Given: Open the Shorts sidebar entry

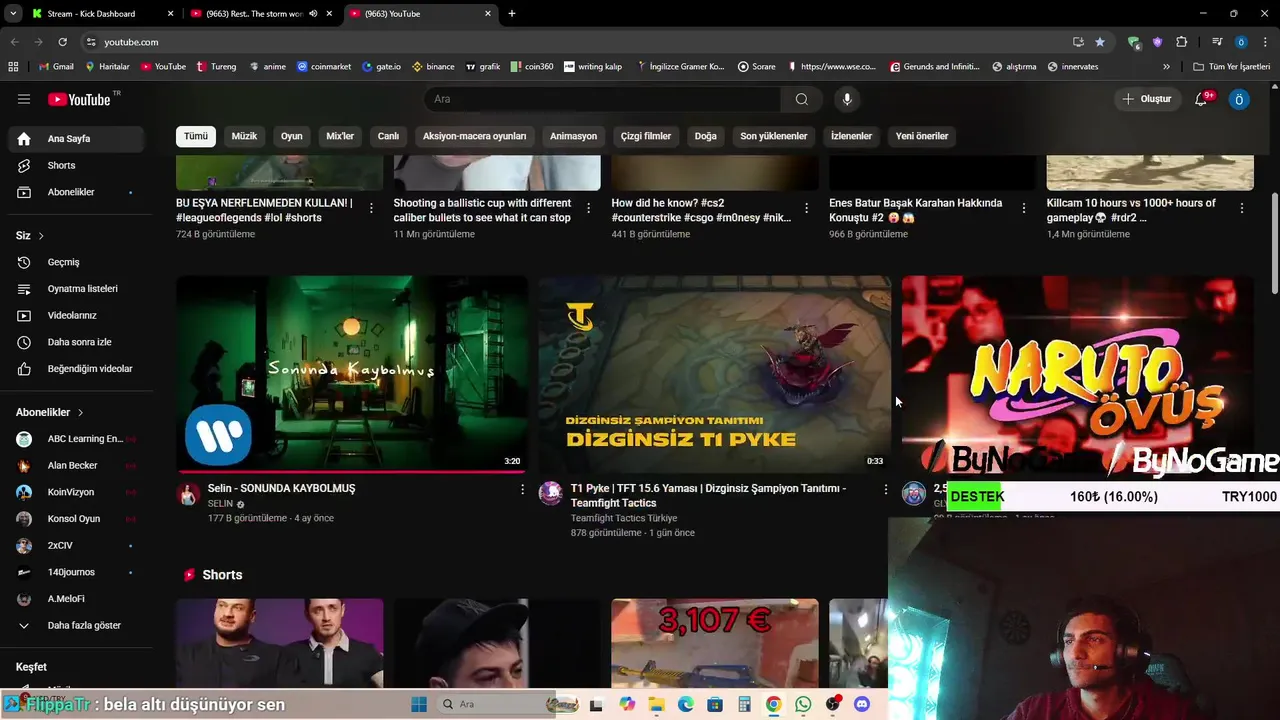Looking at the screenshot, I should click(77, 165).
